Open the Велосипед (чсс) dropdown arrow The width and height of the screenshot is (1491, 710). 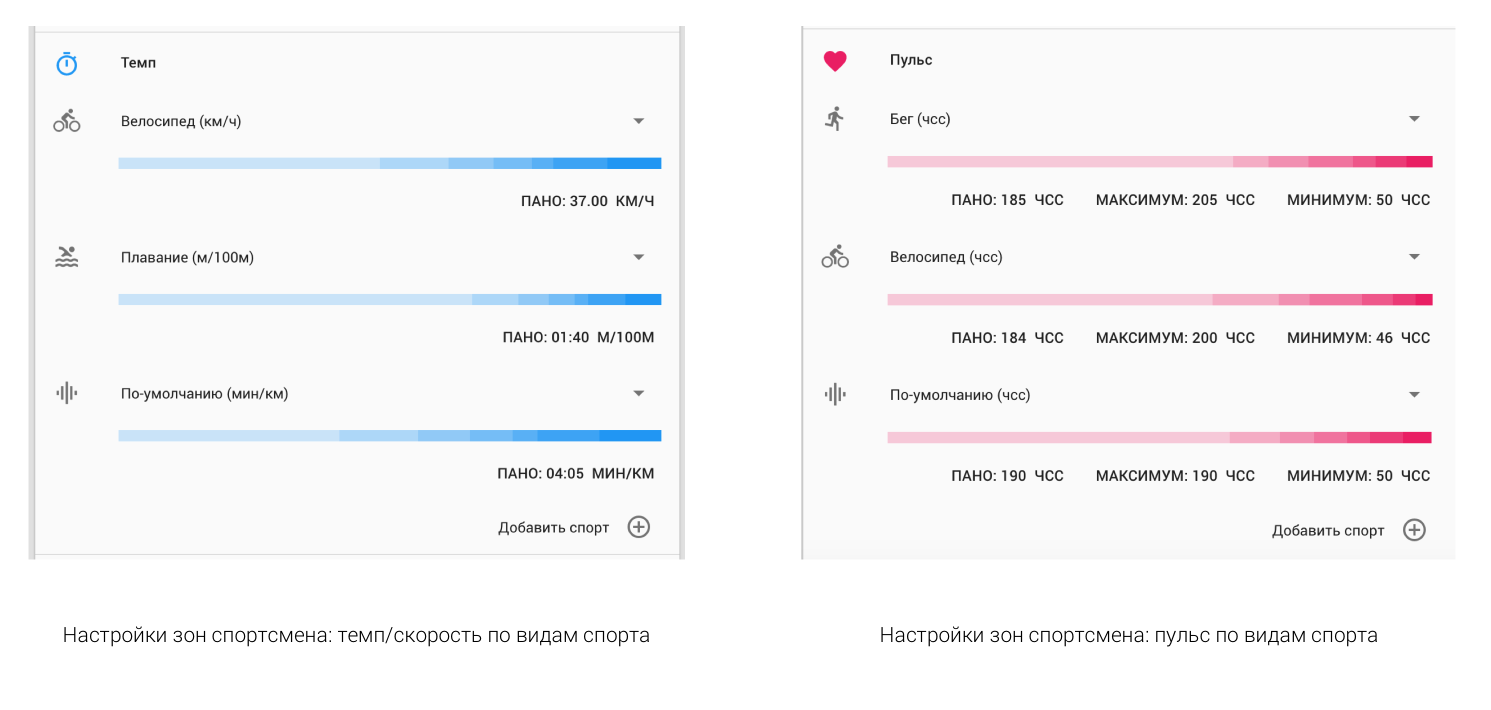[1414, 257]
